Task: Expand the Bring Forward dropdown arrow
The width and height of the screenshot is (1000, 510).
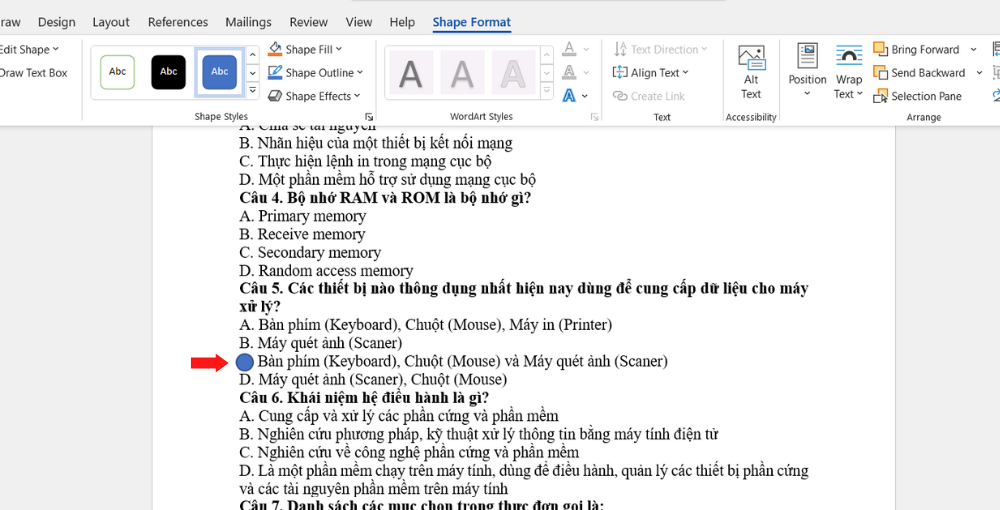Action: pyautogui.click(x=973, y=50)
